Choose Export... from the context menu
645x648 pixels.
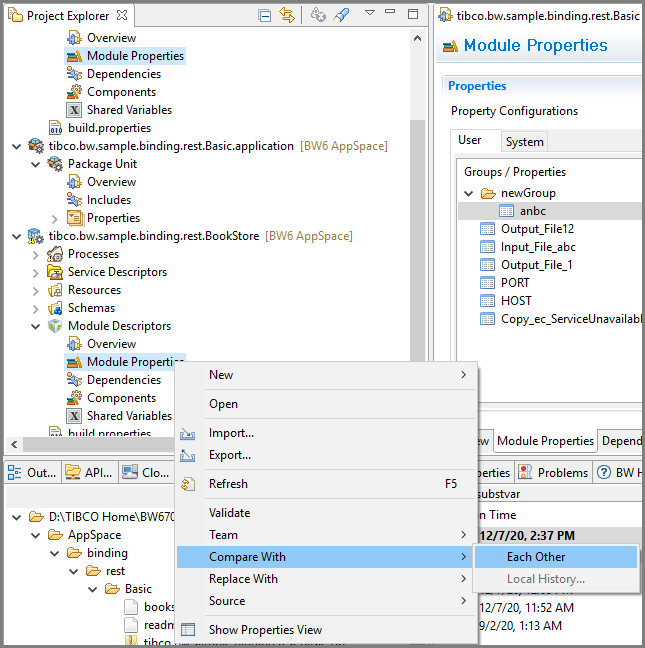[x=326, y=455]
